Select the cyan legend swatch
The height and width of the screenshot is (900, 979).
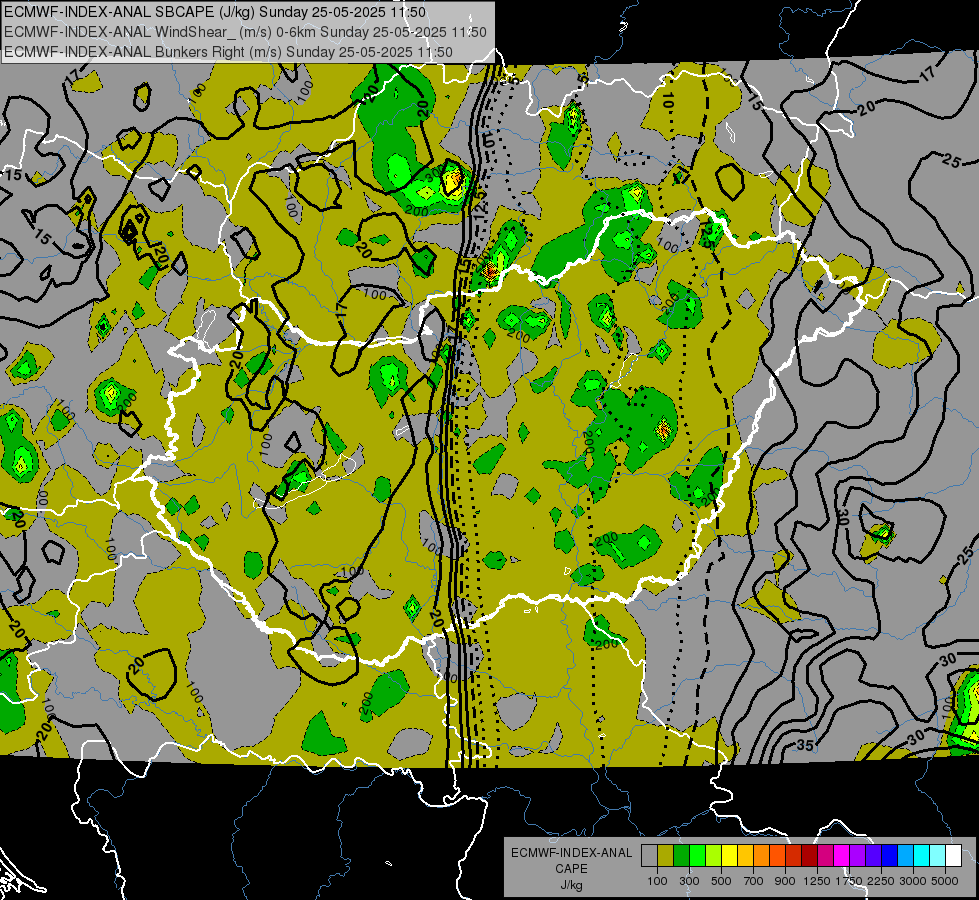[x=922, y=855]
